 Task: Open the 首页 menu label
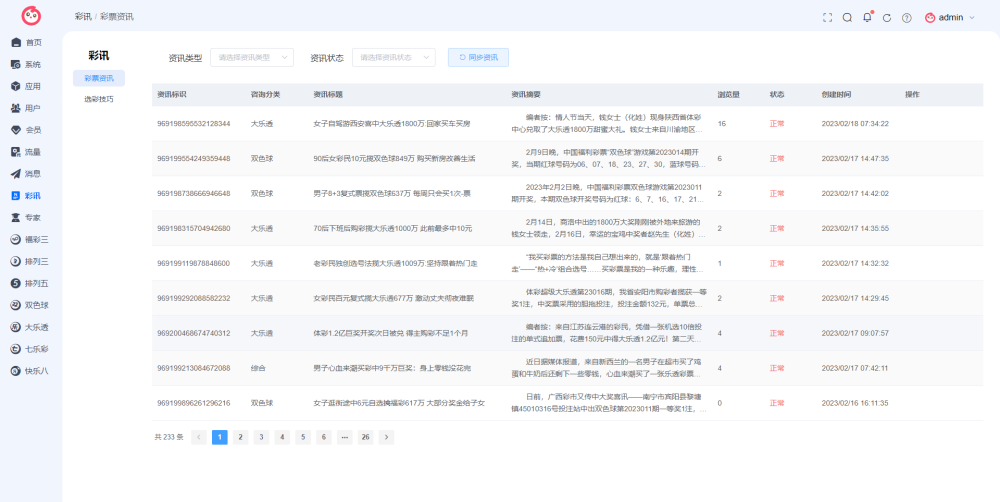coord(34,43)
